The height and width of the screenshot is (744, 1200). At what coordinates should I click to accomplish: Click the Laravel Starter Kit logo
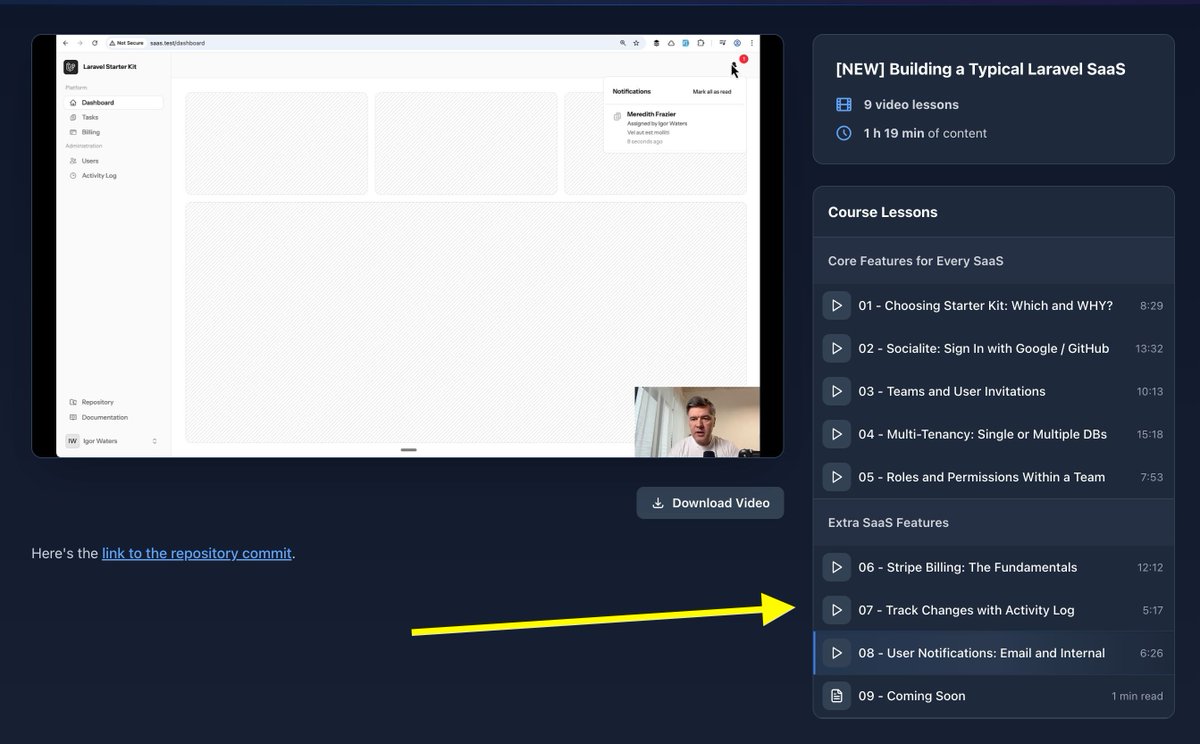pyautogui.click(x=71, y=66)
